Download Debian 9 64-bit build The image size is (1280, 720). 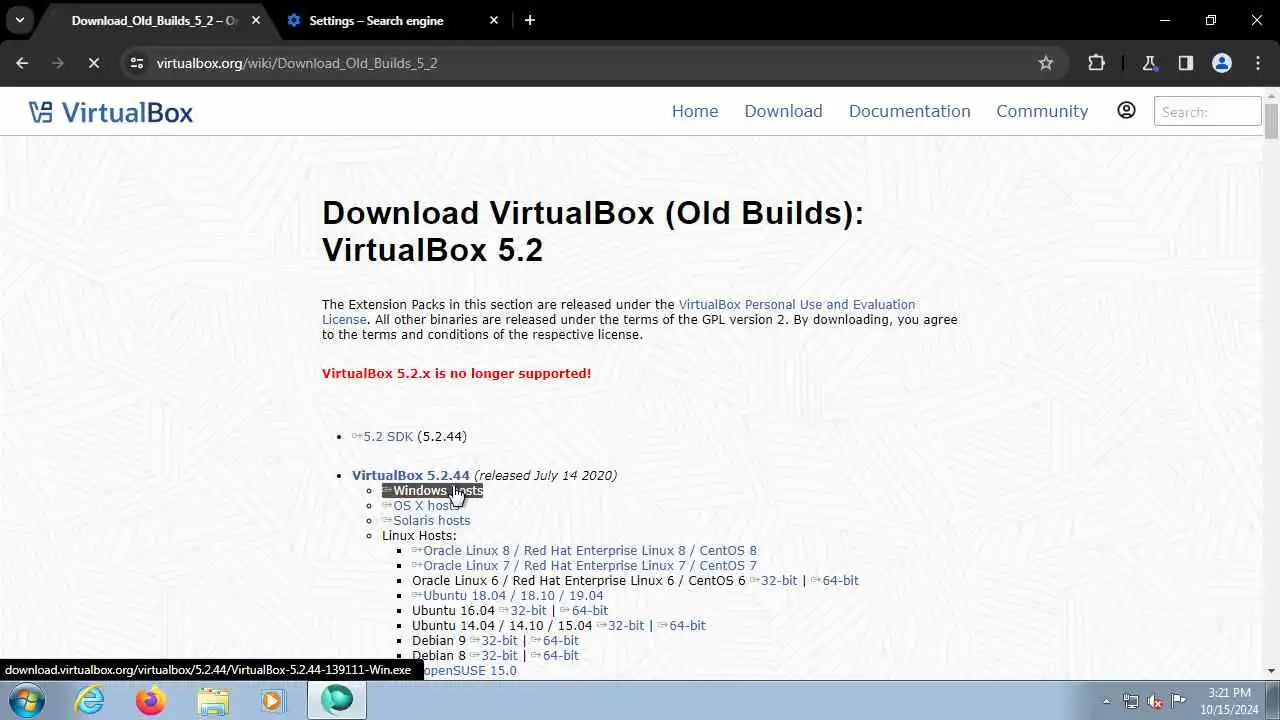[554, 640]
